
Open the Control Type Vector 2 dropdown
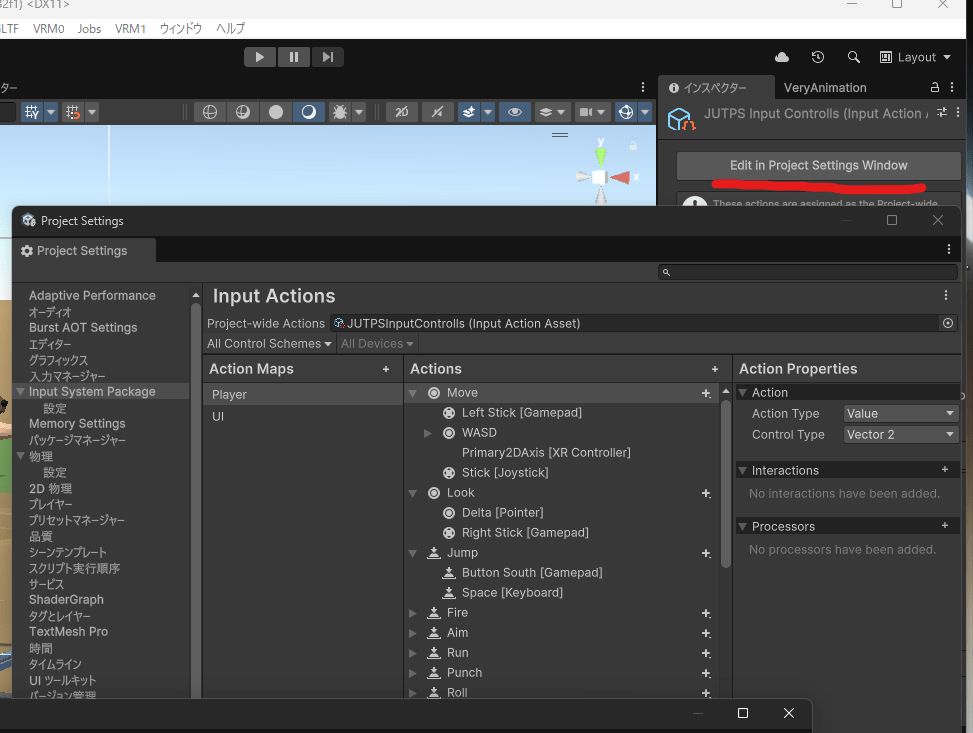901,434
